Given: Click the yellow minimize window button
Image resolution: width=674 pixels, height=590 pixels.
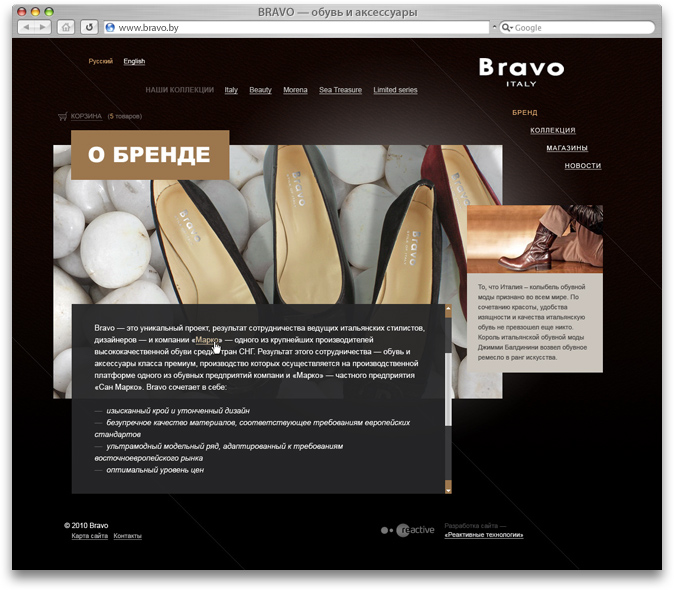Looking at the screenshot, I should (35, 12).
